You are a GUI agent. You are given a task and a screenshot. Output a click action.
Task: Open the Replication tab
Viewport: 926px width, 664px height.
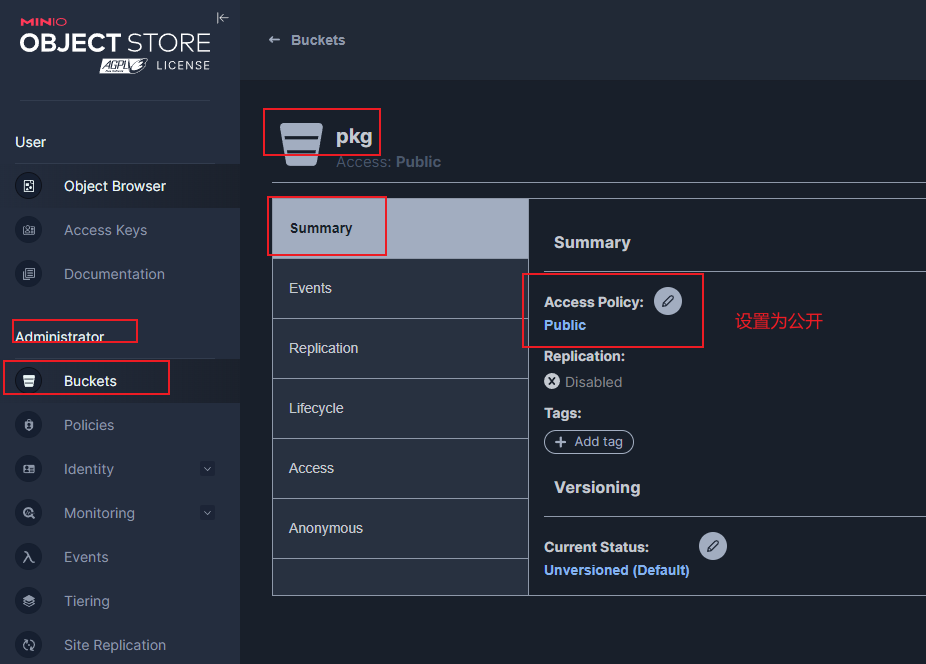click(x=323, y=348)
